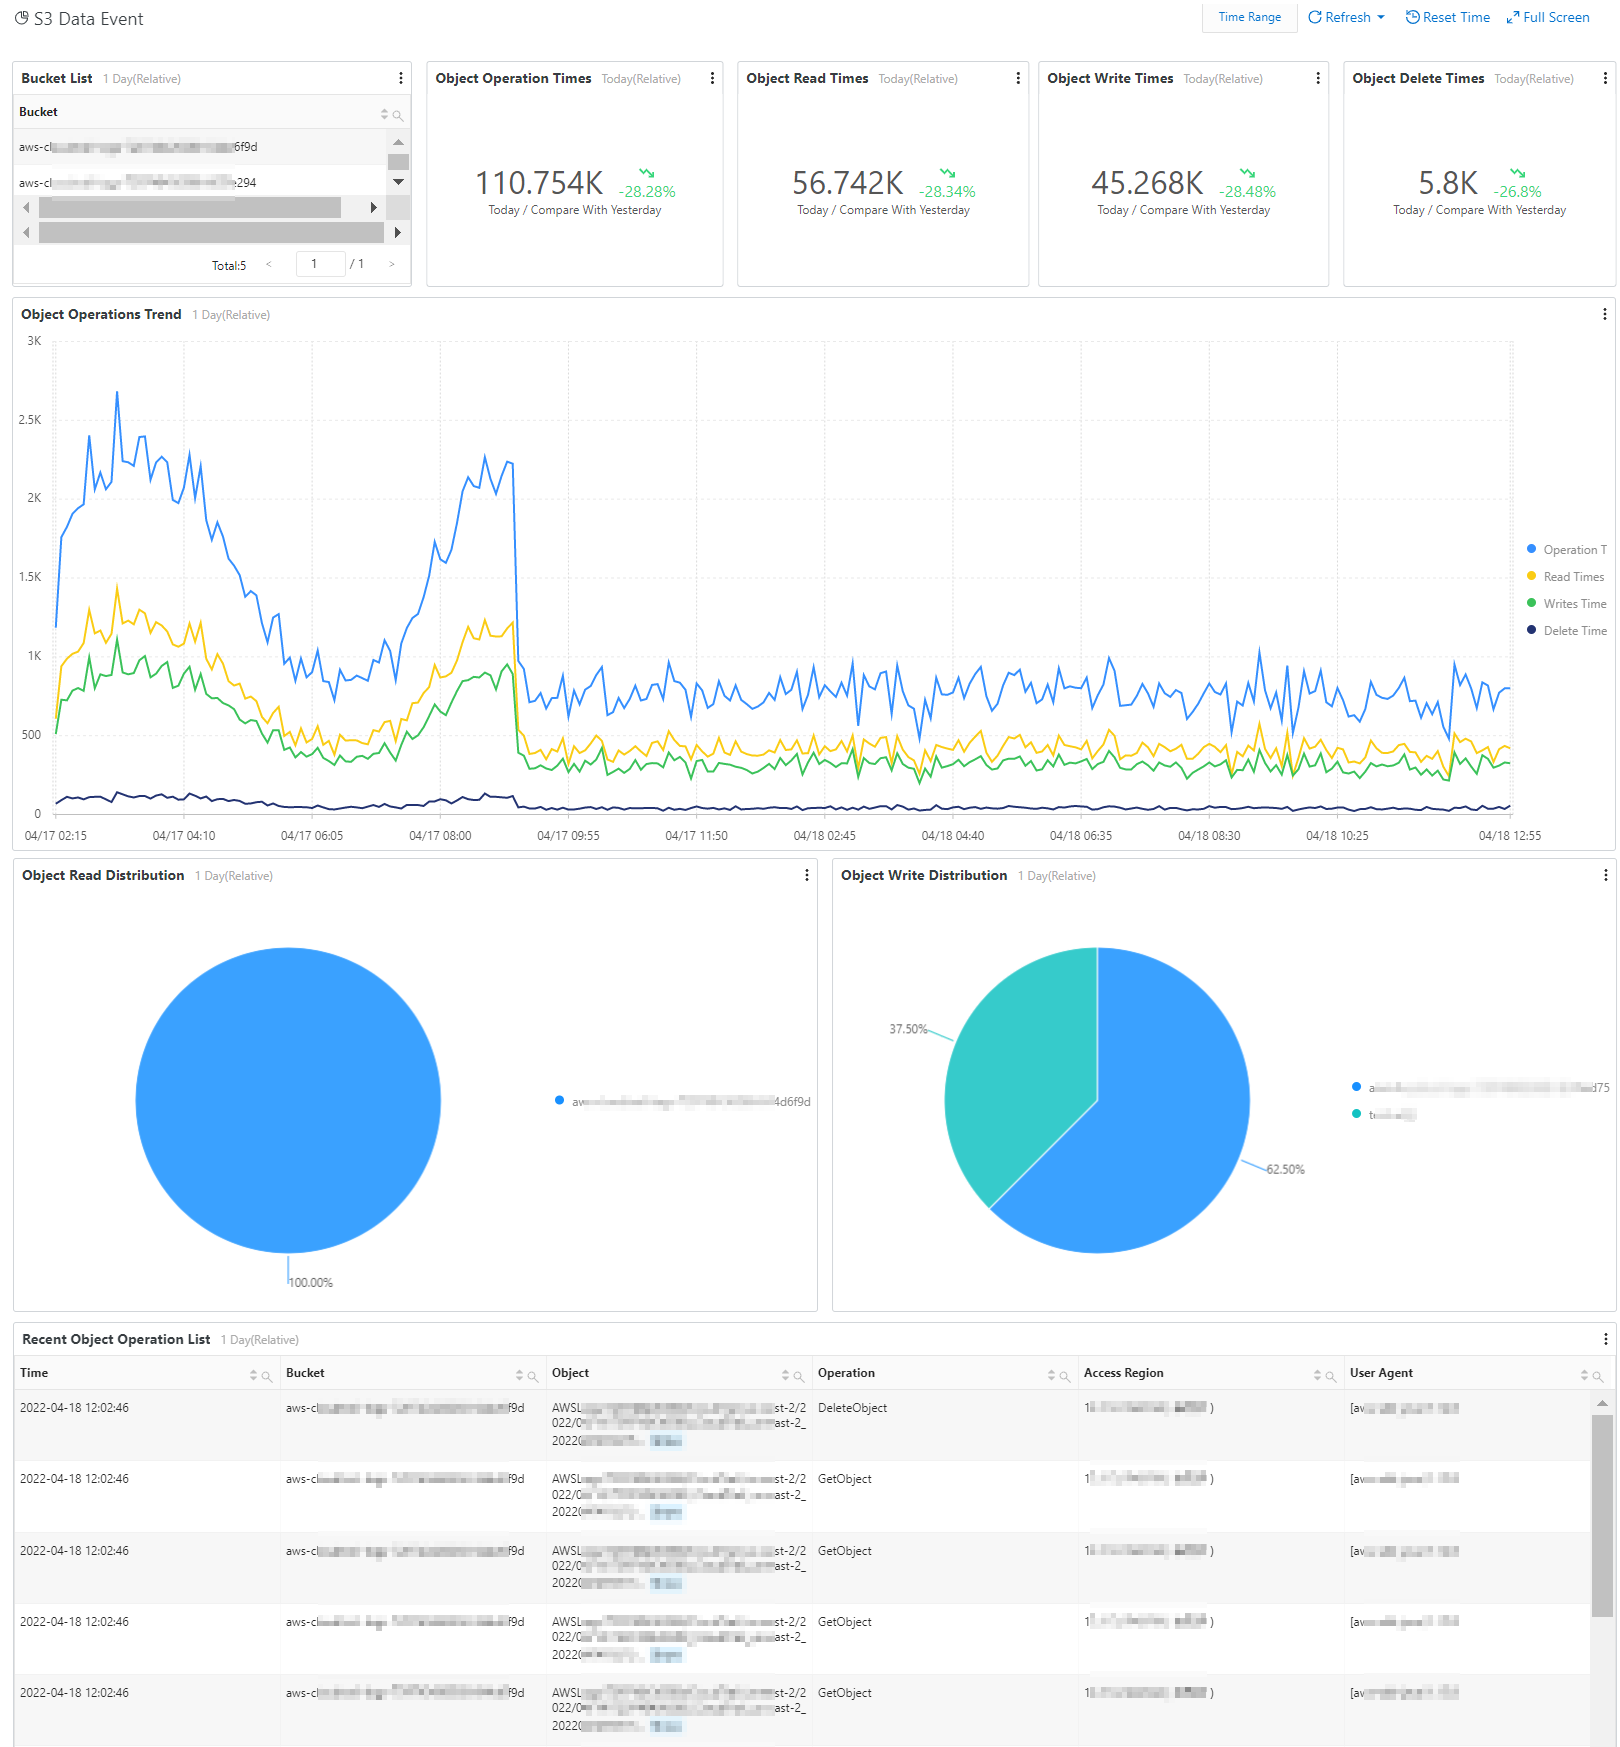Click the Full Screen icon
This screenshot has width=1620, height=1747.
[x=1512, y=17]
